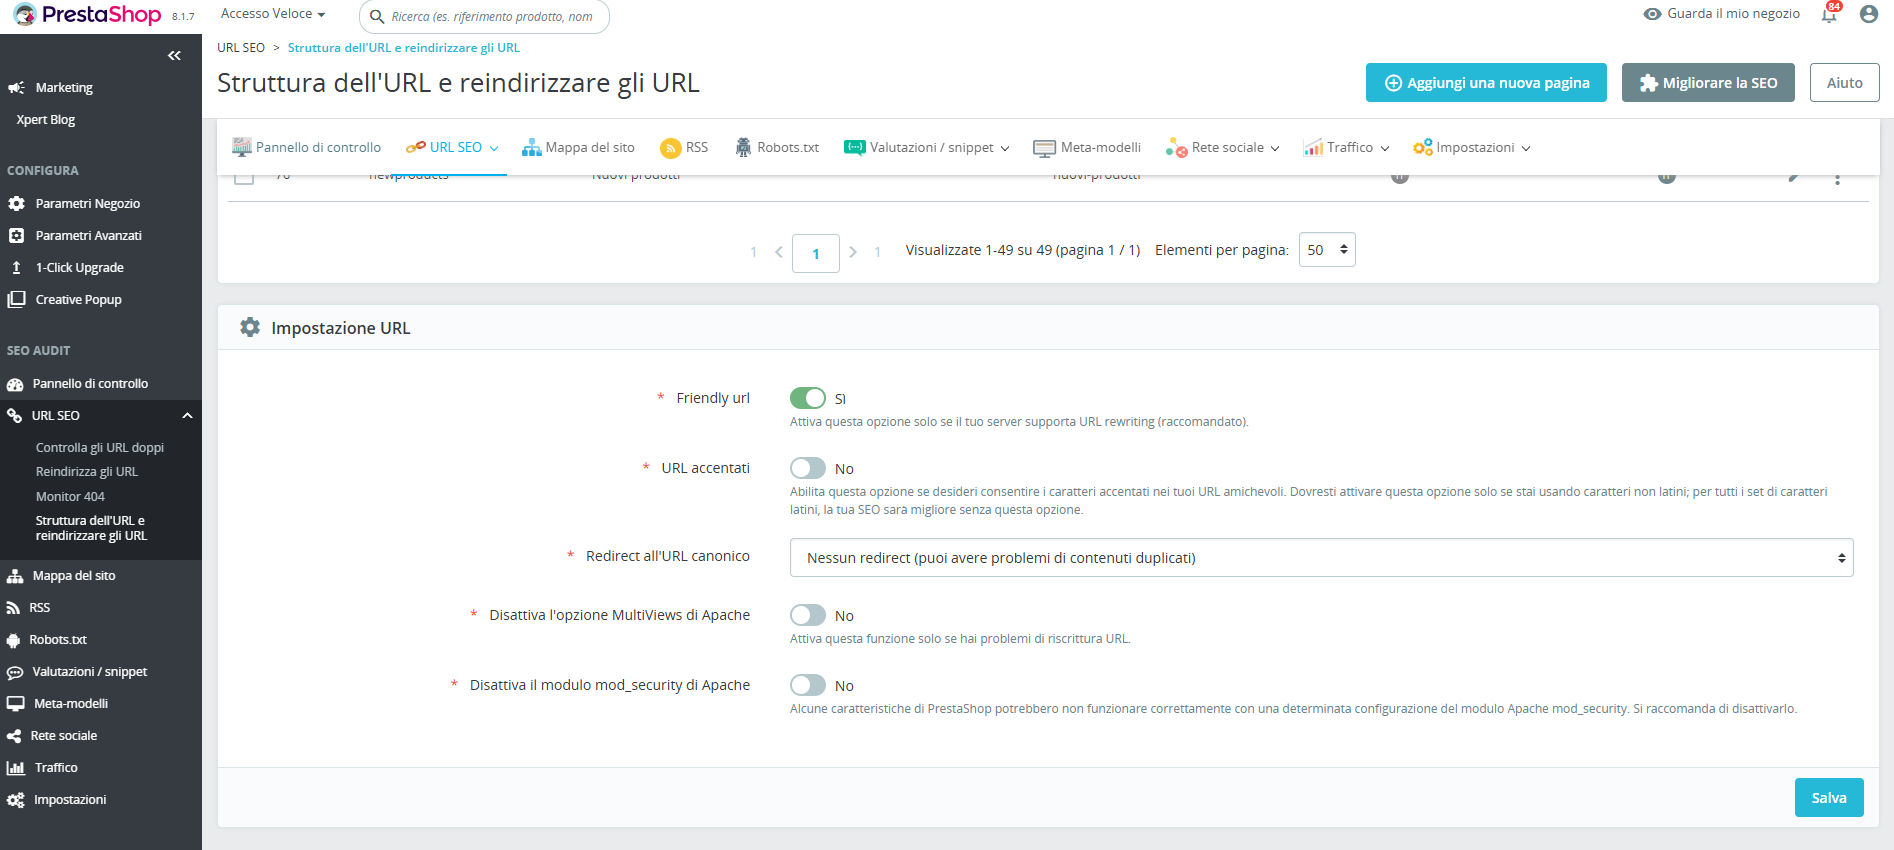Click Salva button
Screen dimensions: 1894x850
1828,798
